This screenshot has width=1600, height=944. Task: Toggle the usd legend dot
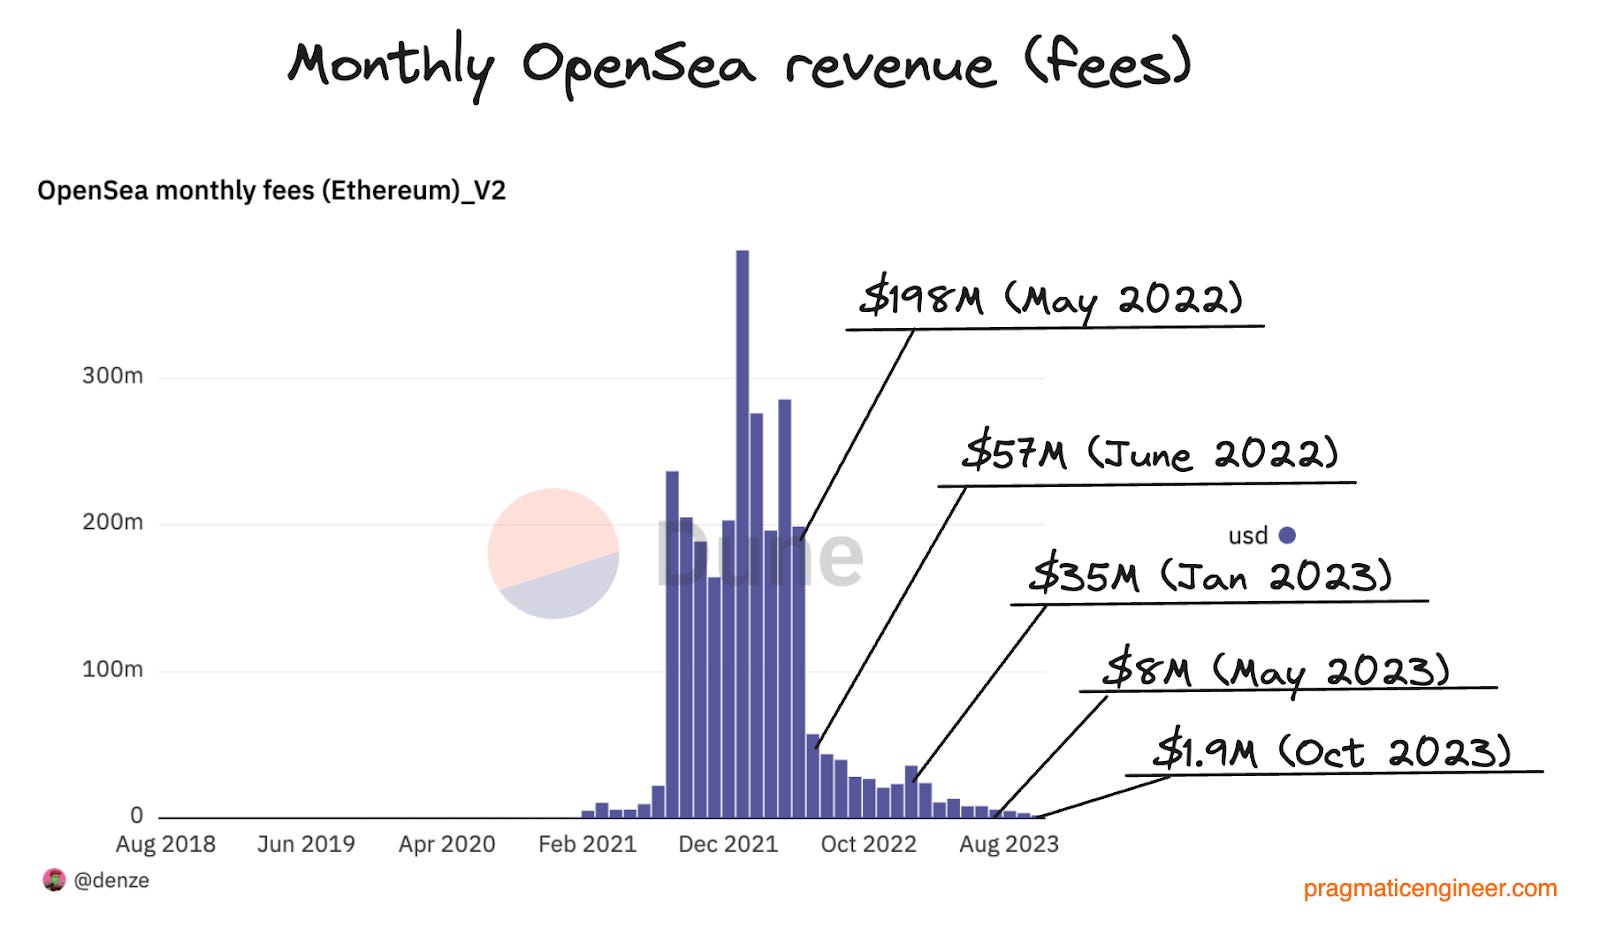click(1287, 535)
